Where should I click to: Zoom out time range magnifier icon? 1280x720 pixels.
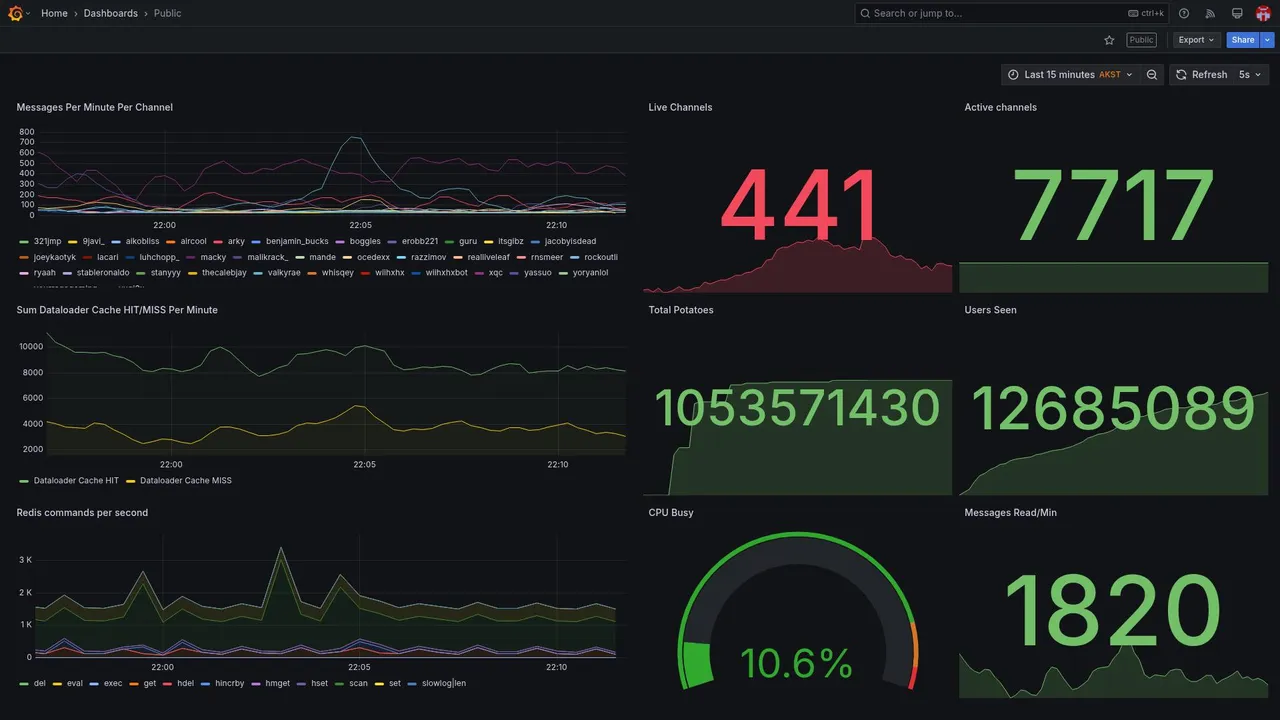(1152, 75)
